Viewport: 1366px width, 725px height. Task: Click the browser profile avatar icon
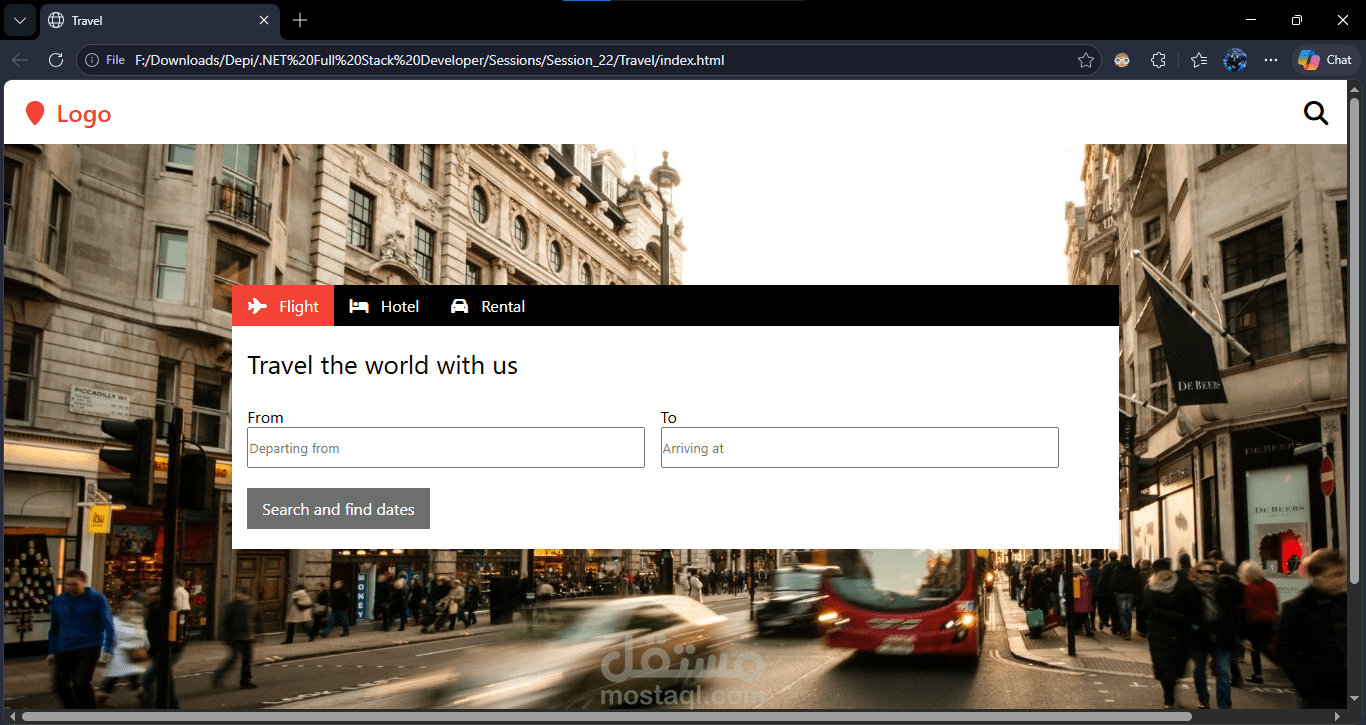click(x=1235, y=60)
